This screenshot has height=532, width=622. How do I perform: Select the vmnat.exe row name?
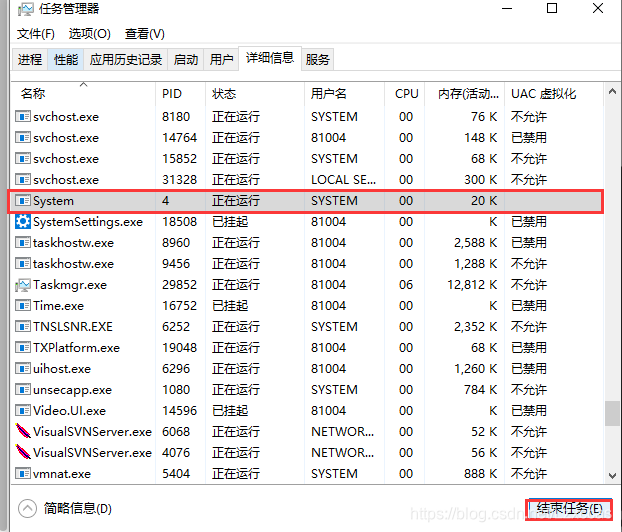click(x=62, y=473)
